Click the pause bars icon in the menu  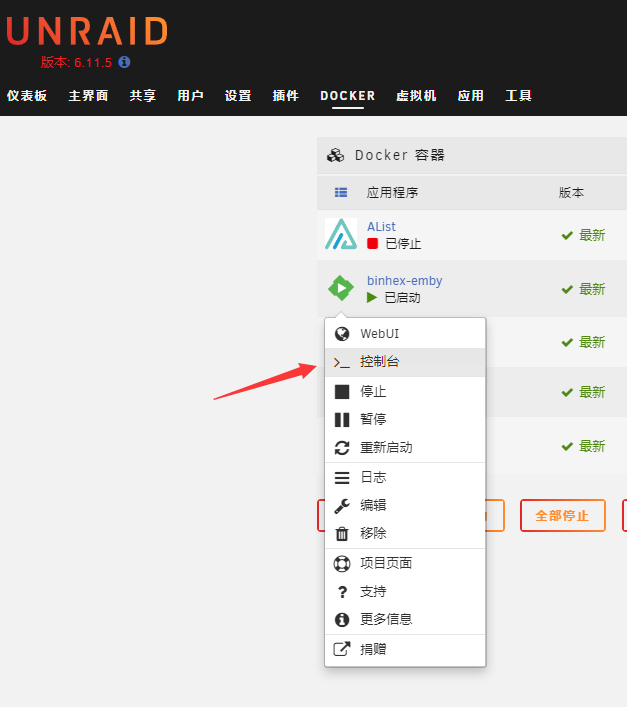coord(342,419)
